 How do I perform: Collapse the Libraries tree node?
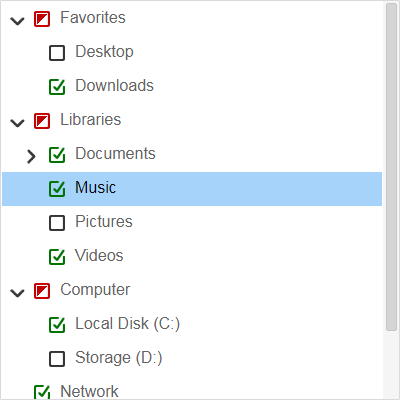17,123
